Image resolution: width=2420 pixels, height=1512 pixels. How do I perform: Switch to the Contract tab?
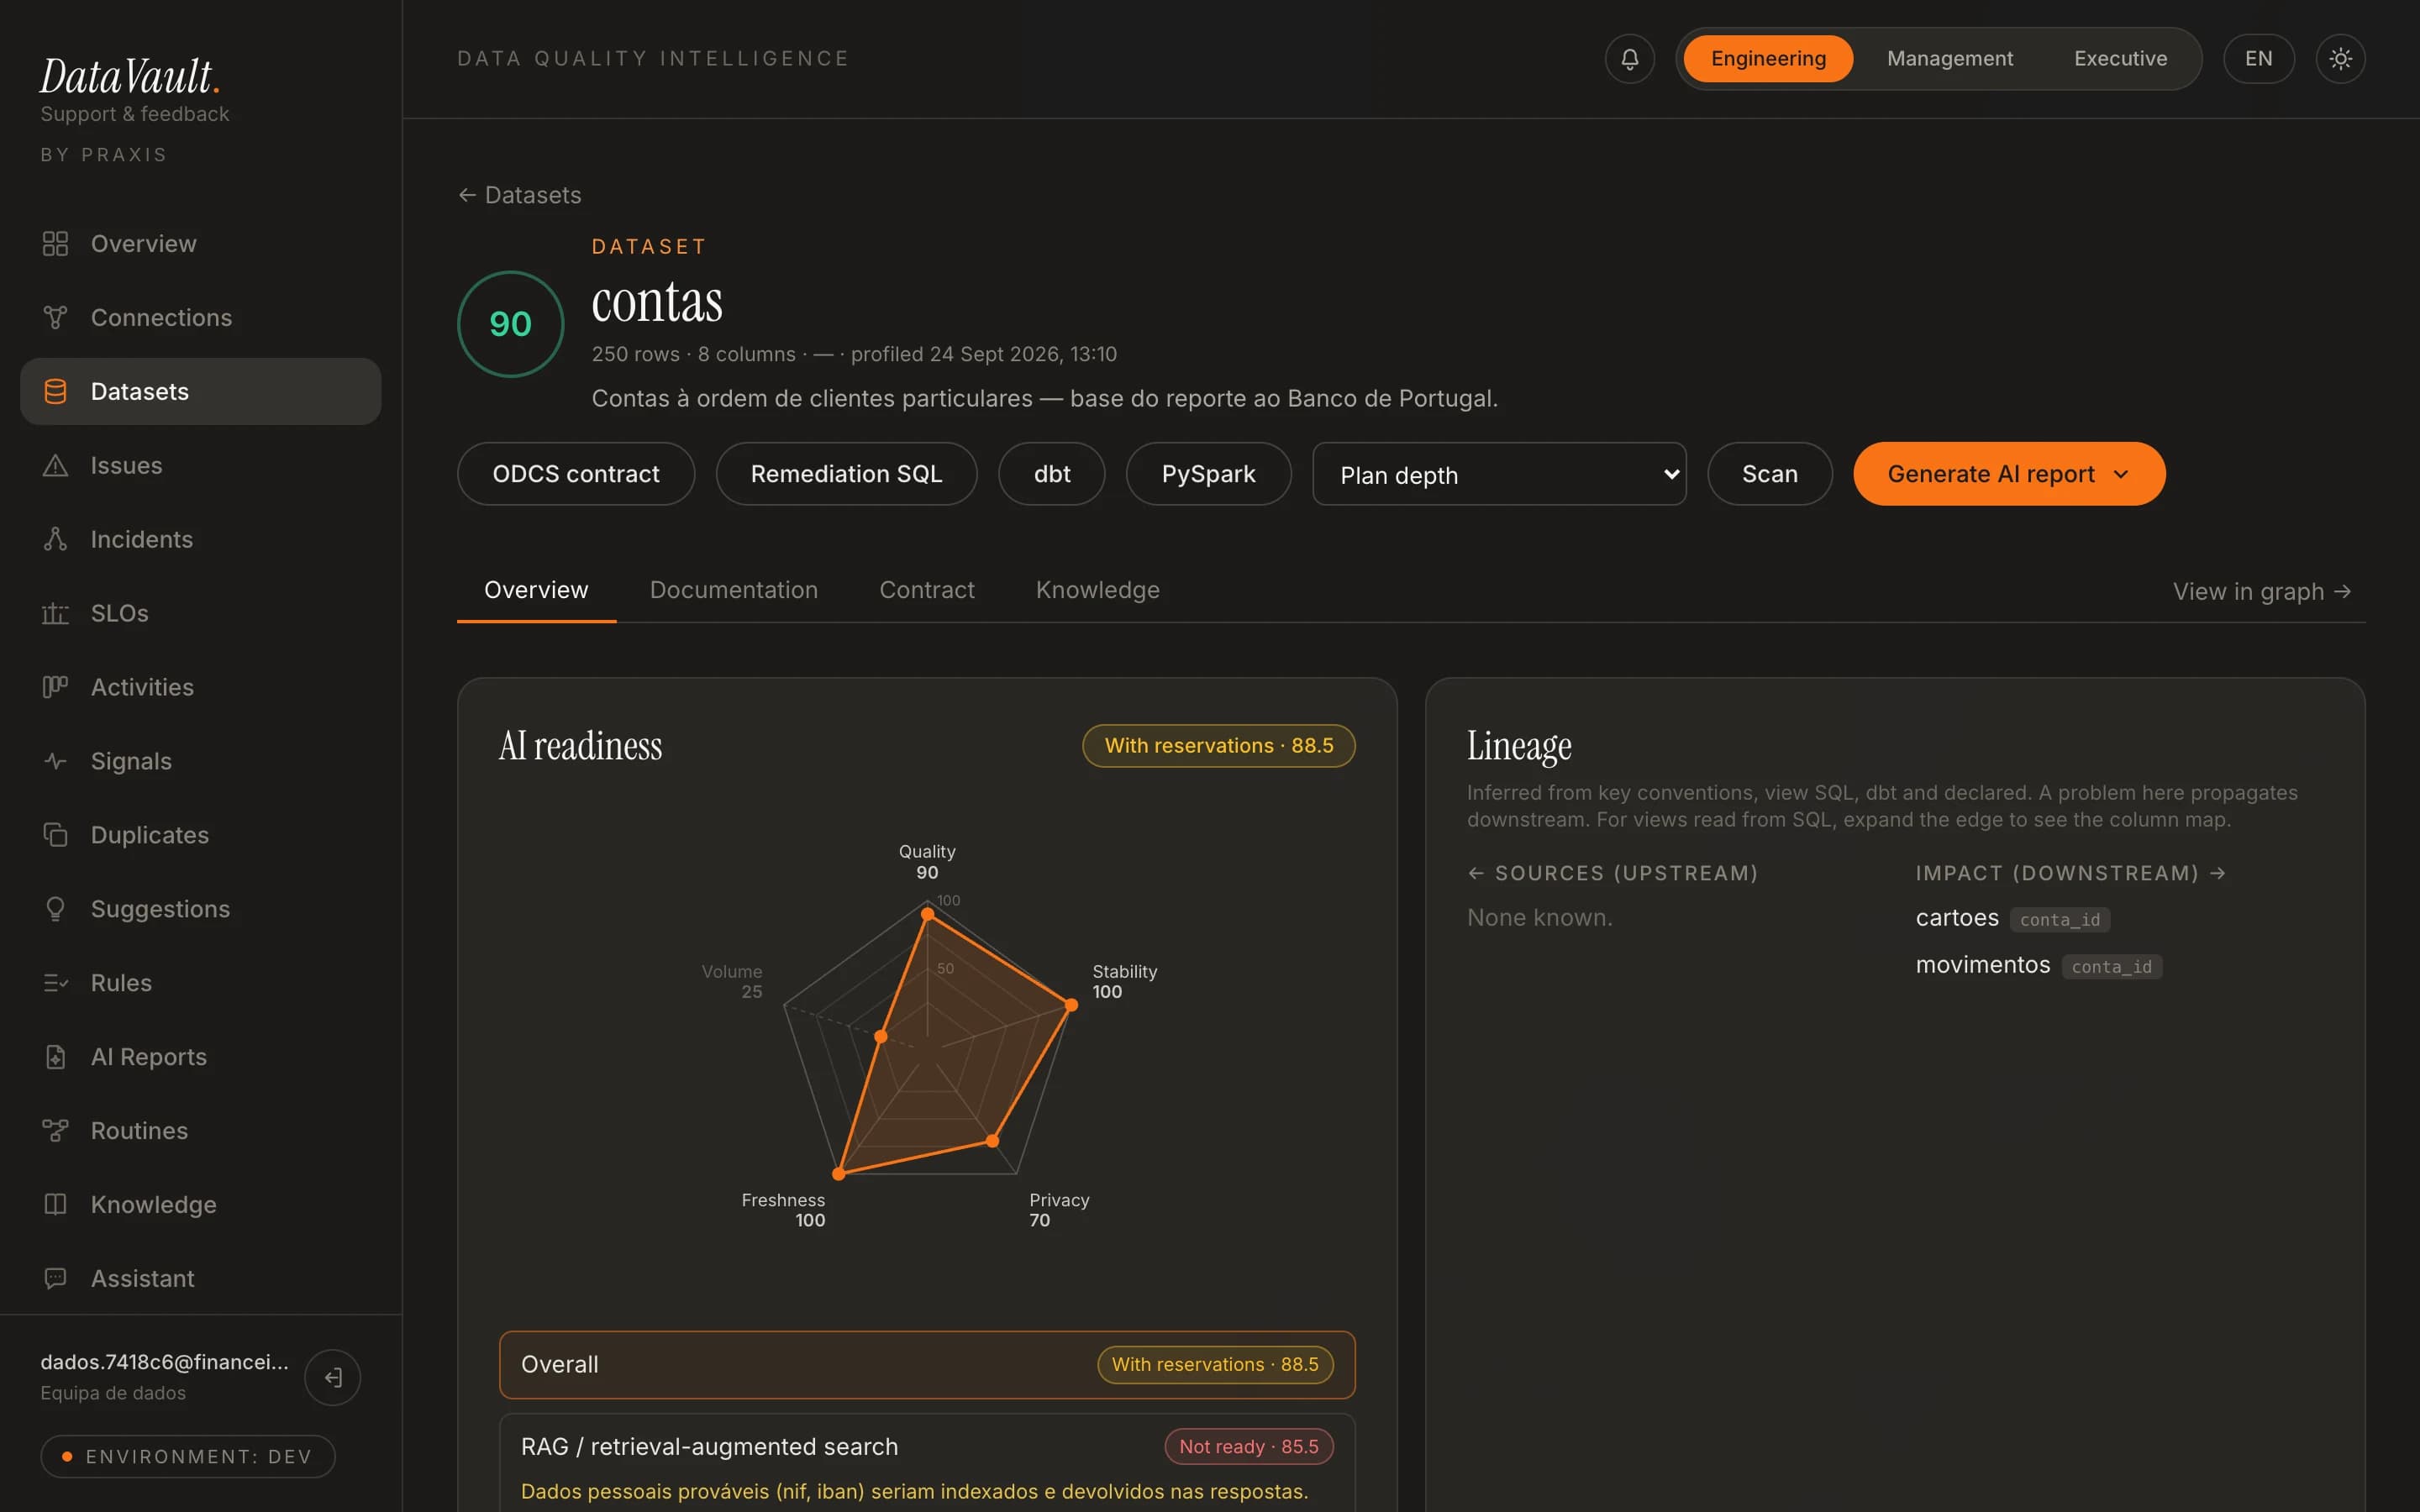tap(926, 590)
